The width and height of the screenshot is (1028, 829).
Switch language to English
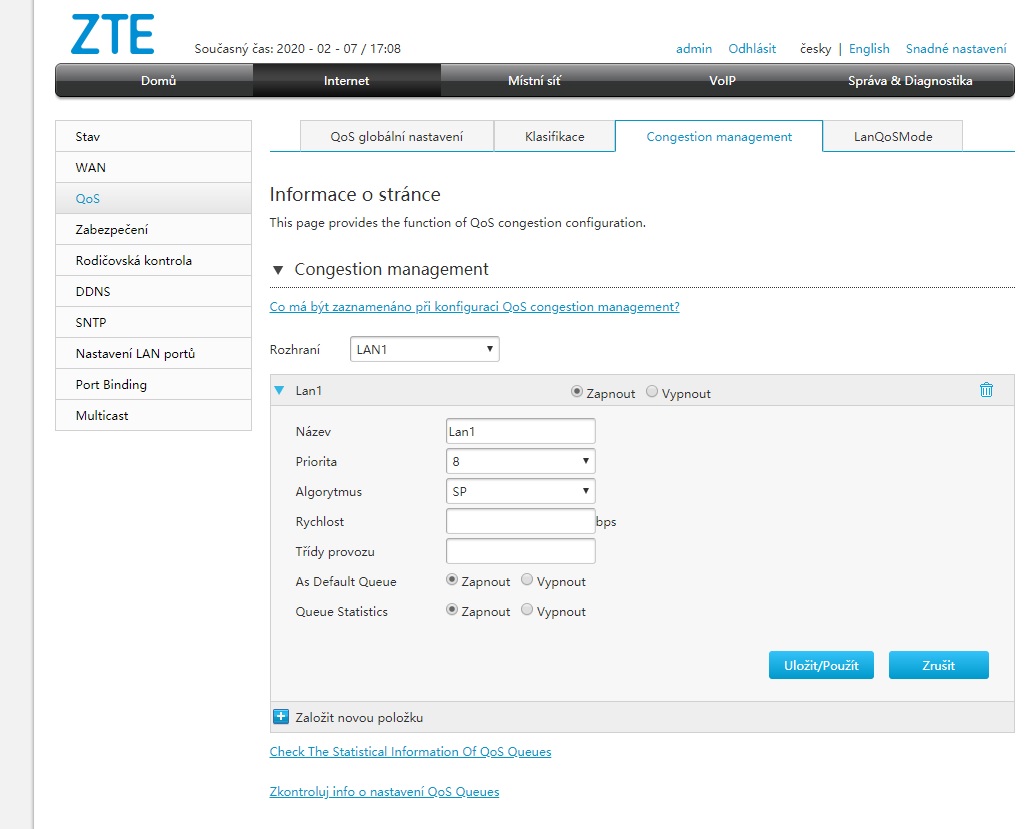click(x=868, y=49)
